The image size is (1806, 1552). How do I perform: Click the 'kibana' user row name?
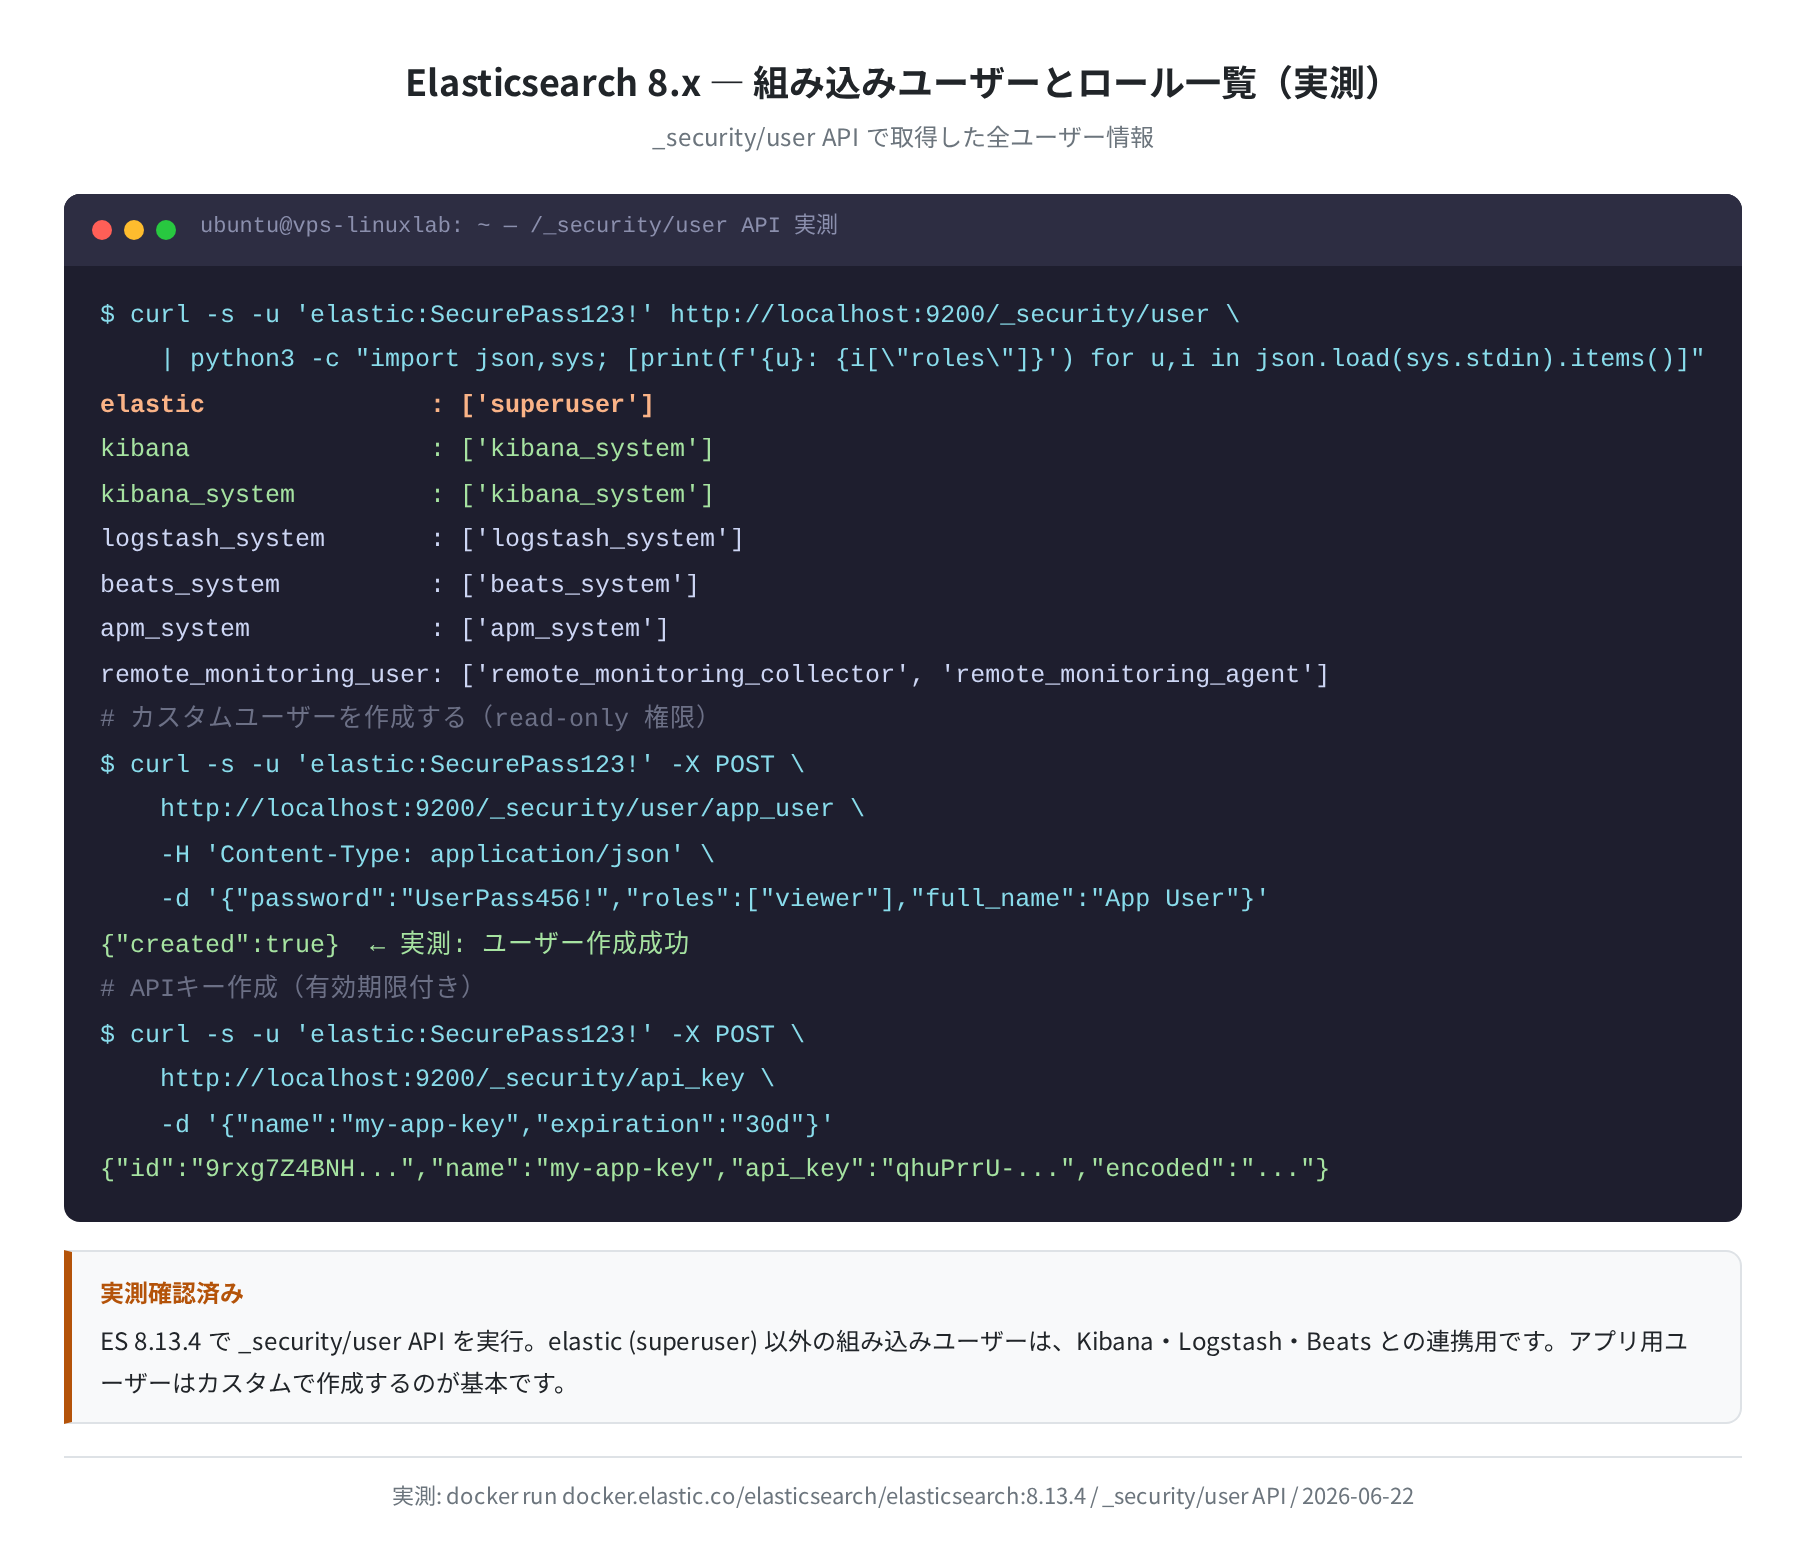pyautogui.click(x=145, y=448)
